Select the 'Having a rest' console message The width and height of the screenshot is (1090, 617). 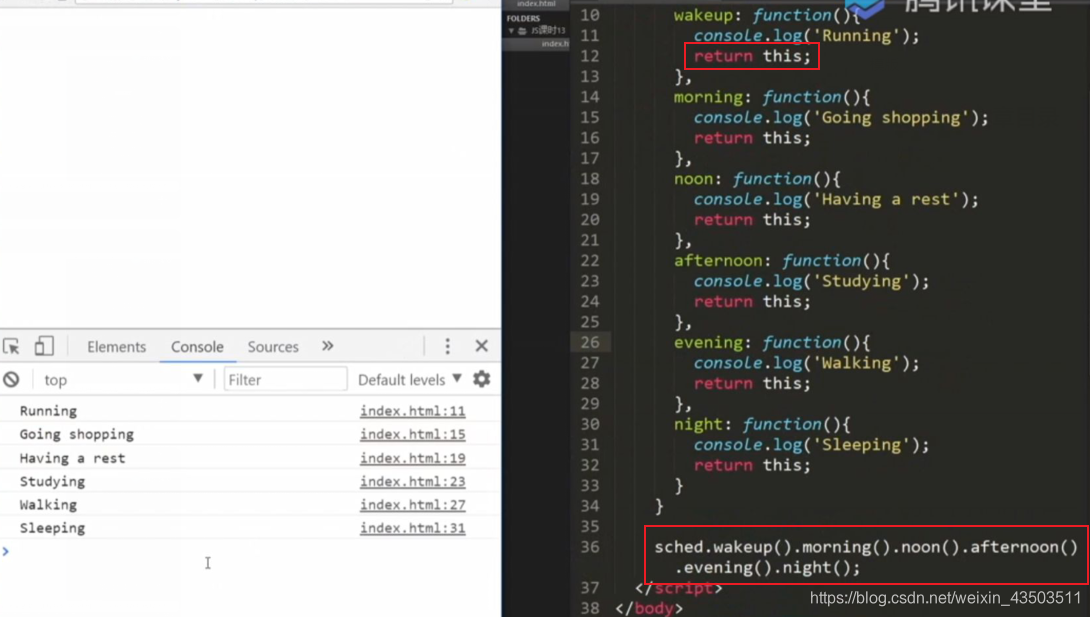click(72, 458)
